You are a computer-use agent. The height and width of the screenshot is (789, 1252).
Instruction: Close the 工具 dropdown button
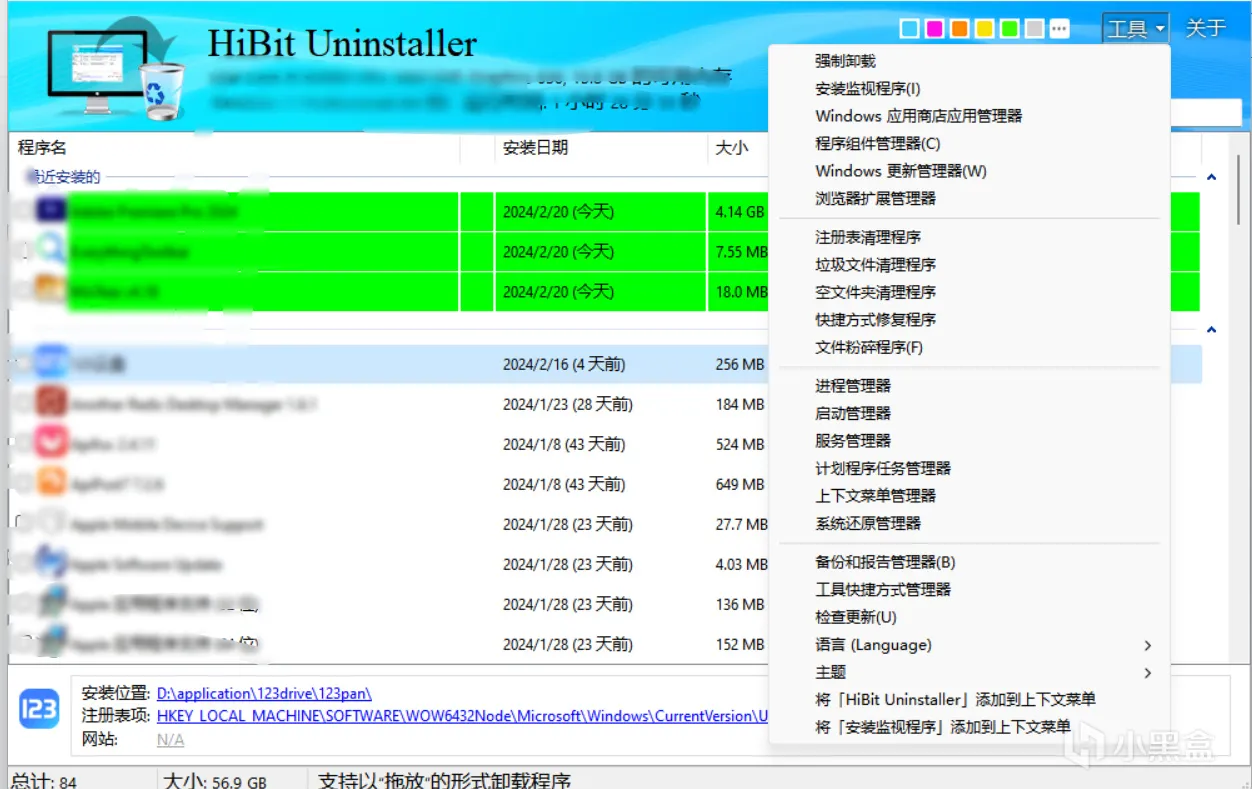(x=1136, y=29)
